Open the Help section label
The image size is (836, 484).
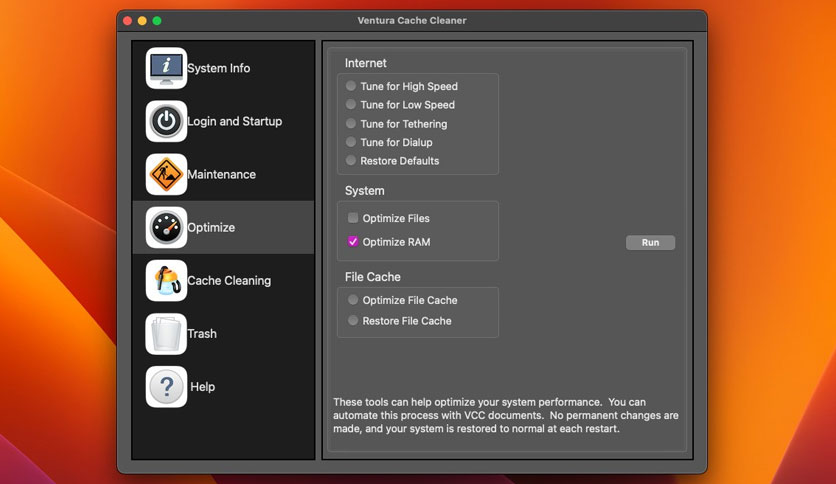pos(203,386)
